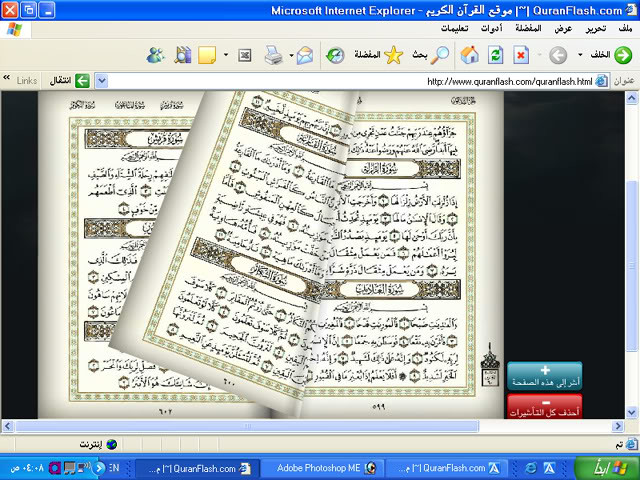Click the quick launch A icon
640x480 pixels.
tap(549, 468)
